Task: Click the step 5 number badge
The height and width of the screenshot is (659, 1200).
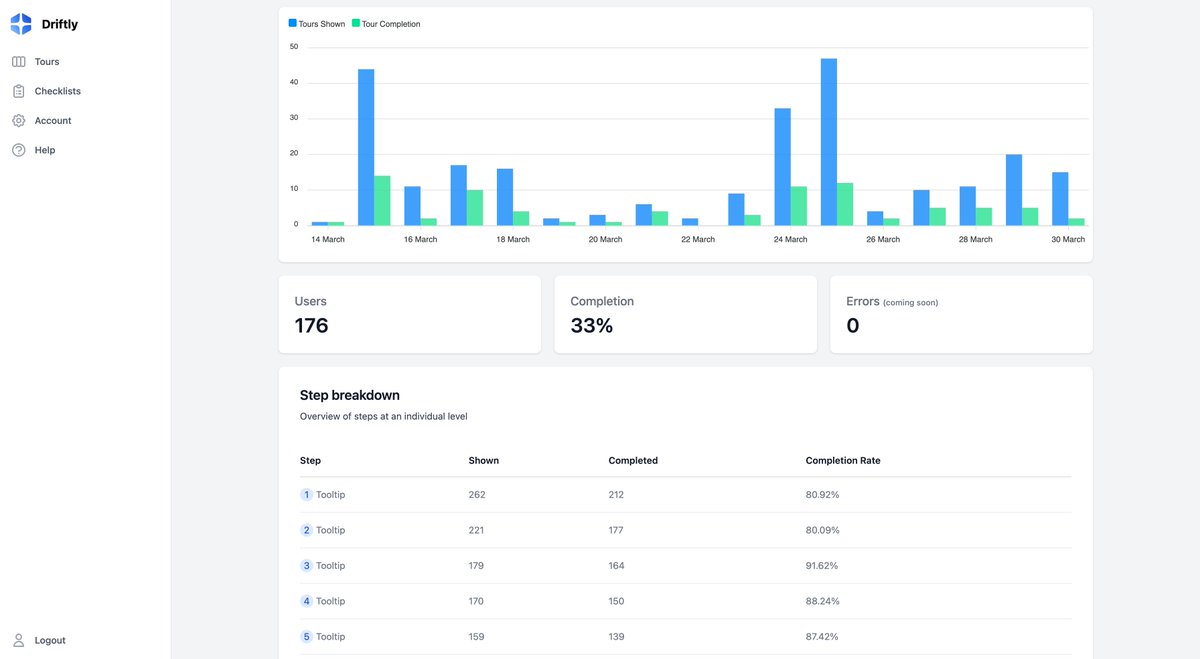Action: (x=306, y=637)
